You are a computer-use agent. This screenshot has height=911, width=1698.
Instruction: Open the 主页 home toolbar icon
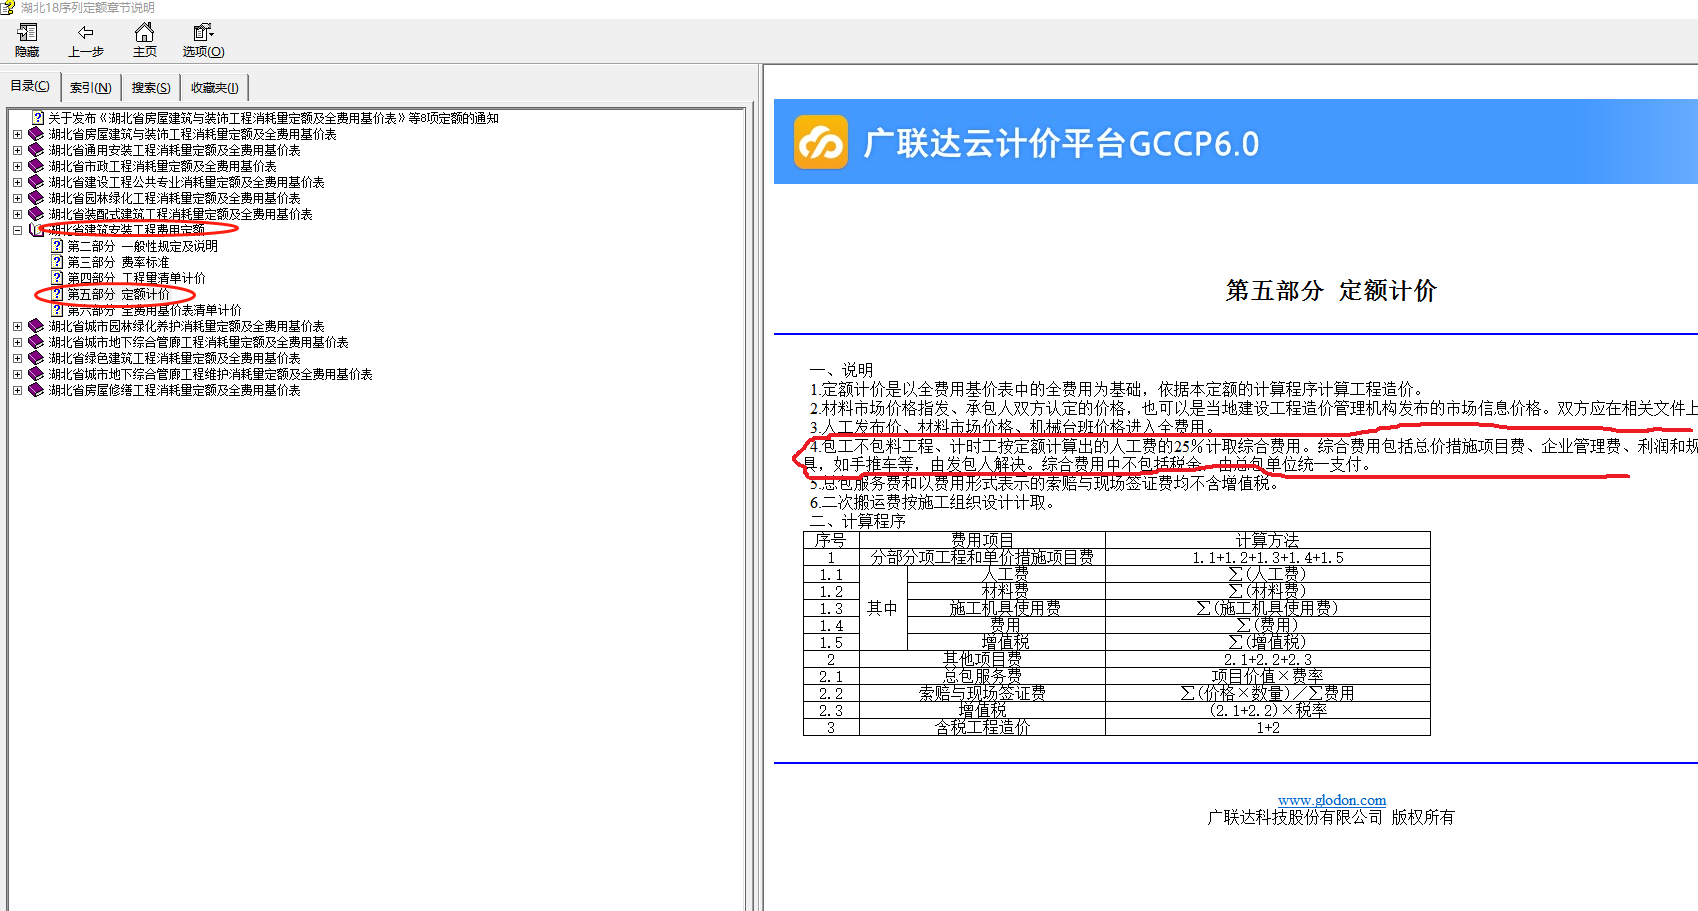coord(145,40)
